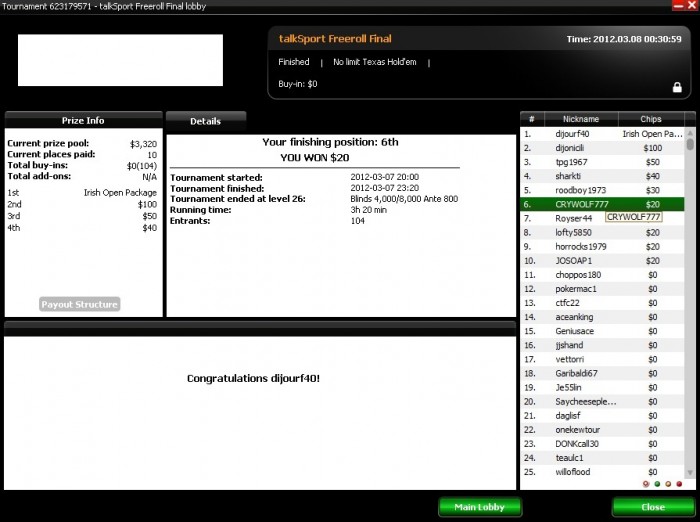Click the Payout Structure button
This screenshot has width=700, height=522.
[x=79, y=304]
